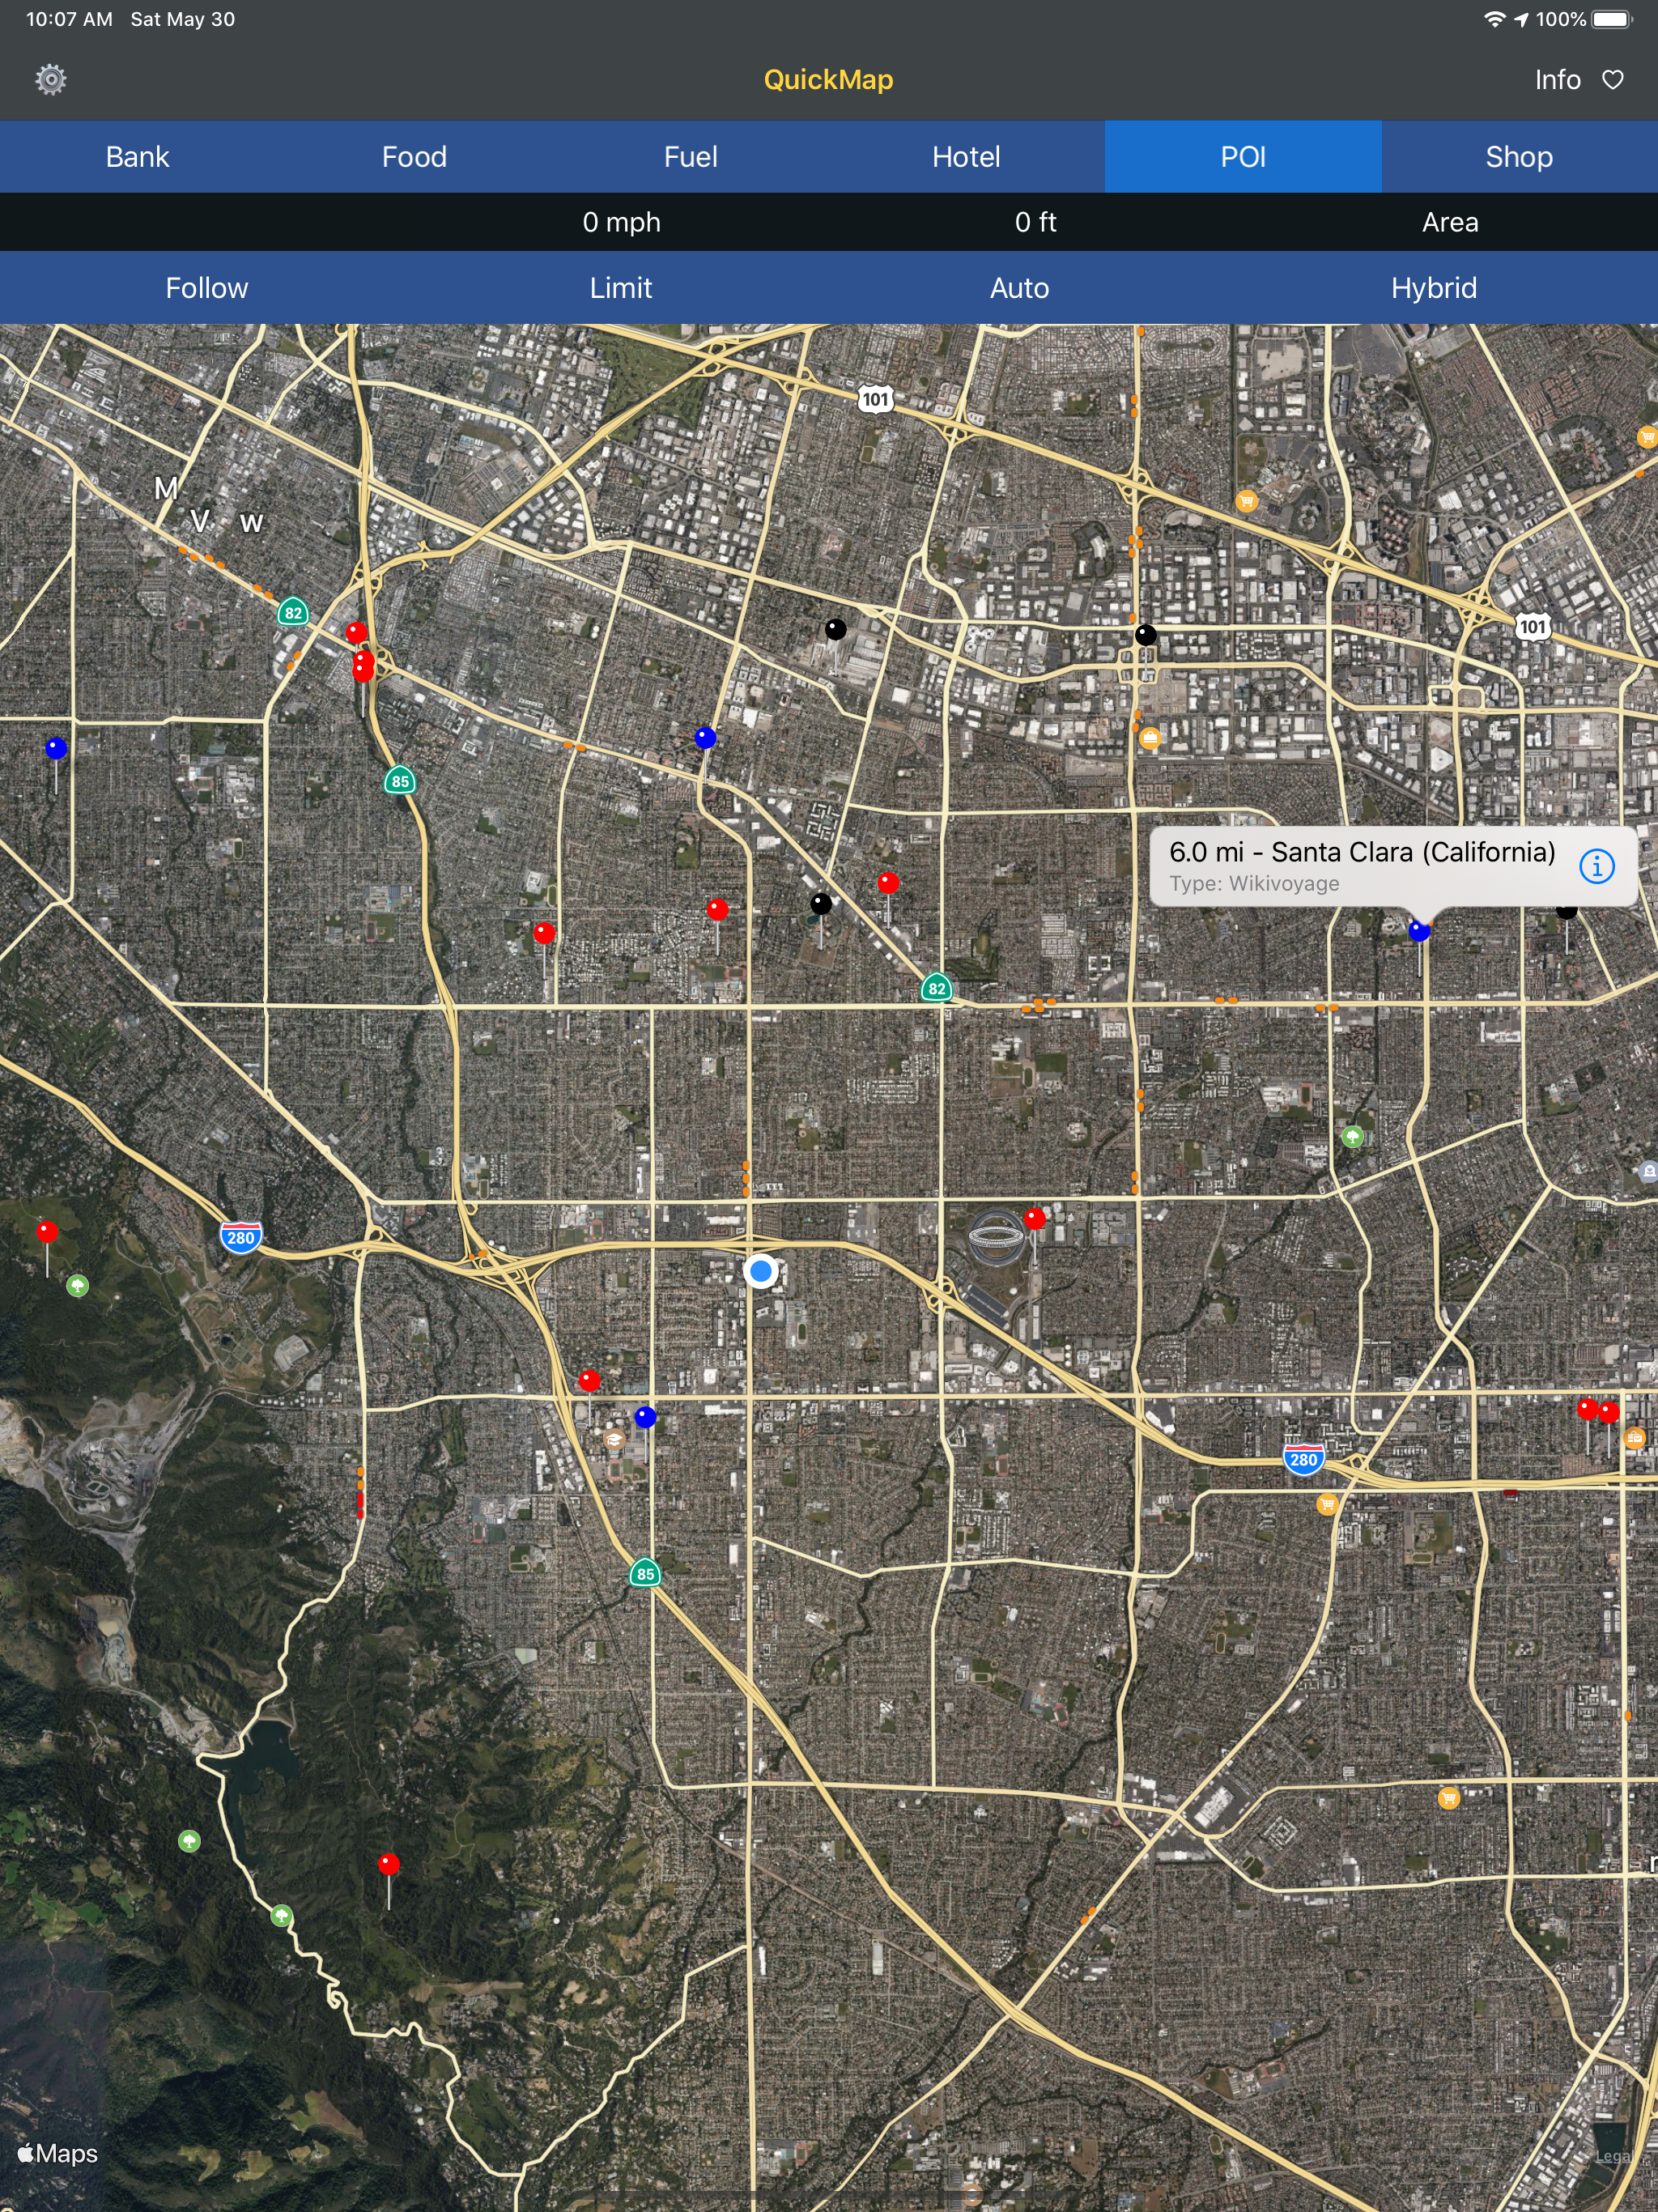Tap the red pin in the hills
Viewport: 1658px width, 2212px height.
(x=389, y=1864)
